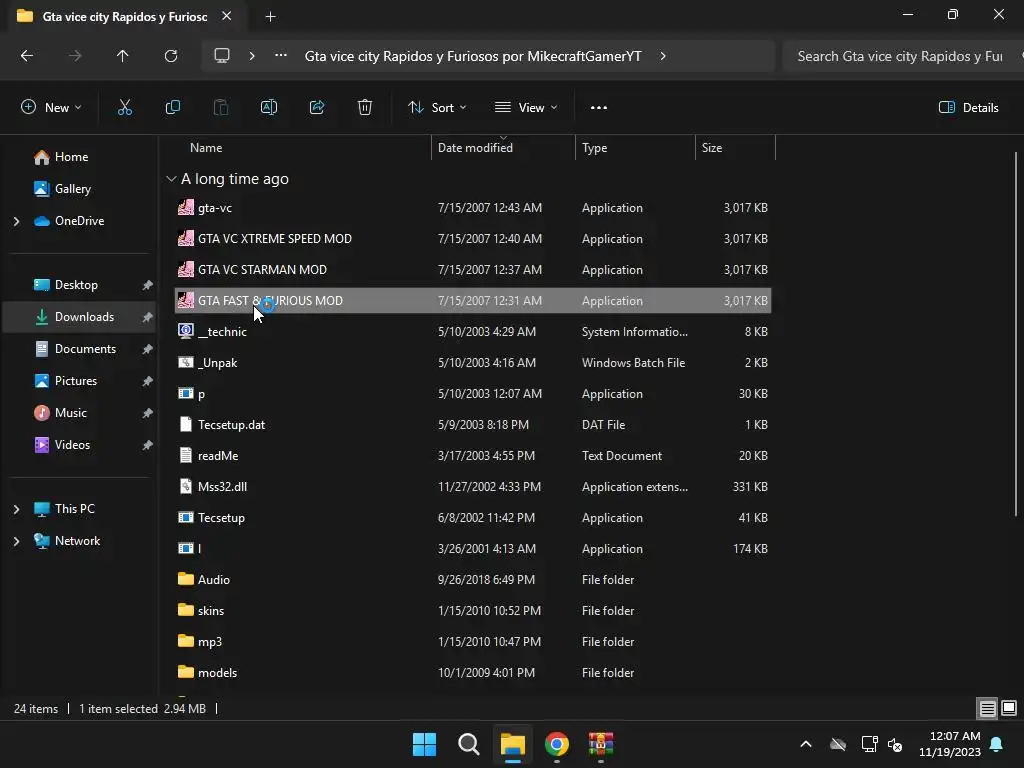Add a new tab with plus button
Image resolution: width=1024 pixels, height=768 pixels.
(270, 17)
